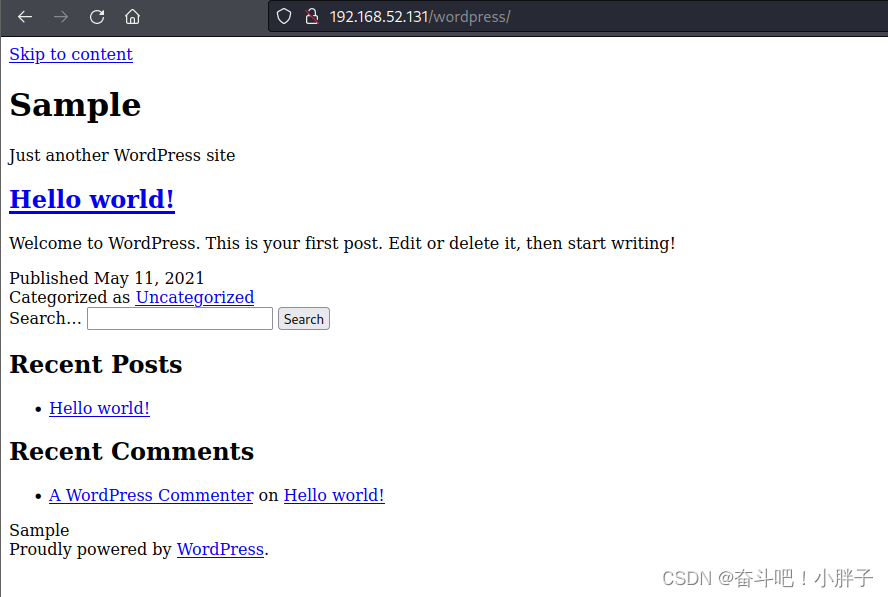The height and width of the screenshot is (597, 888).
Task: Open A WordPress Commenter link
Action: pyautogui.click(x=151, y=495)
